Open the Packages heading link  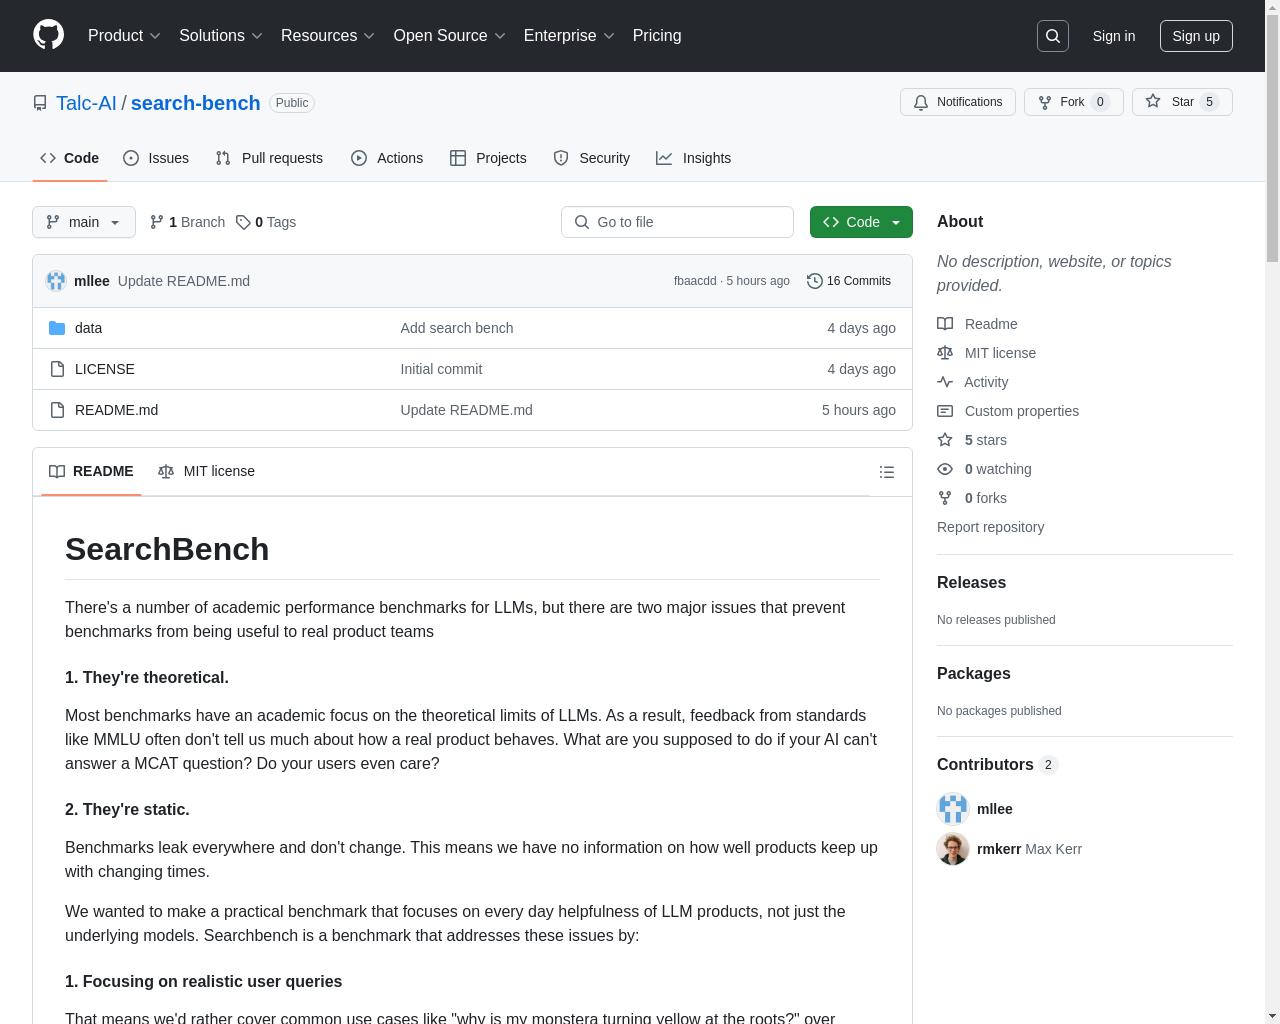[973, 674]
